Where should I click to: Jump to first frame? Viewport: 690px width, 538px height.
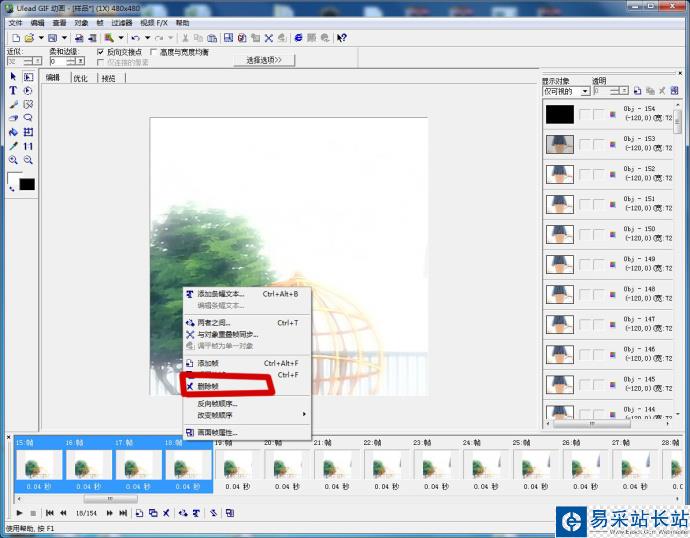pyautogui.click(x=50, y=513)
